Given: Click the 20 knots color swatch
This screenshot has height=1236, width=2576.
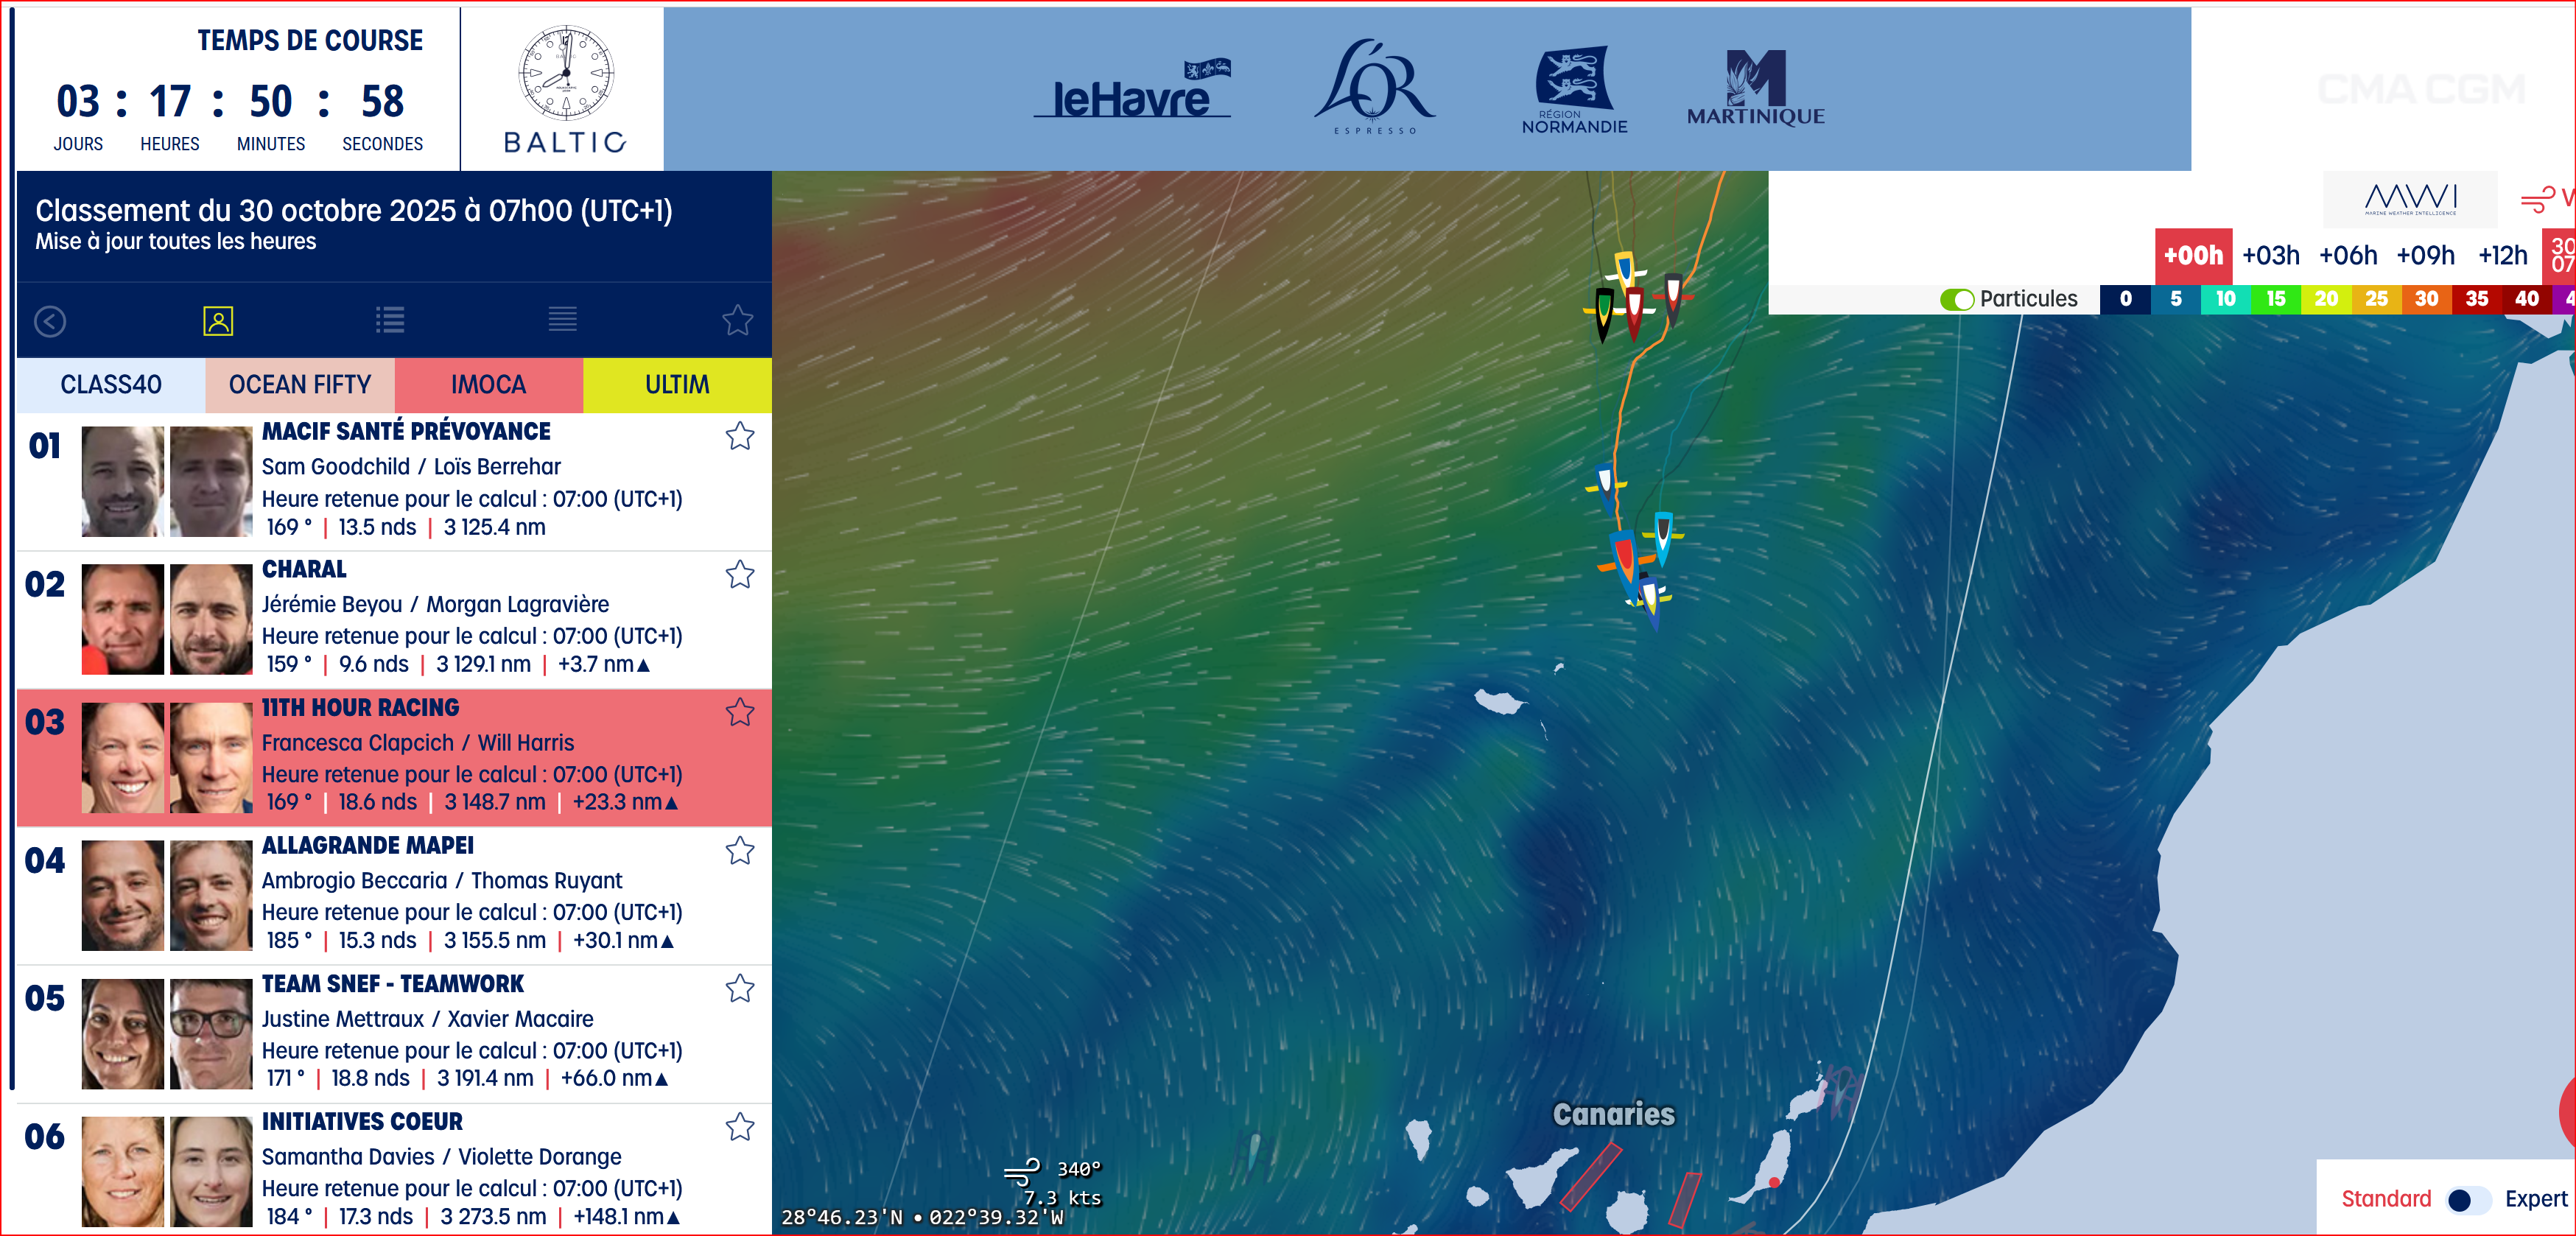Looking at the screenshot, I should pos(2326,299).
